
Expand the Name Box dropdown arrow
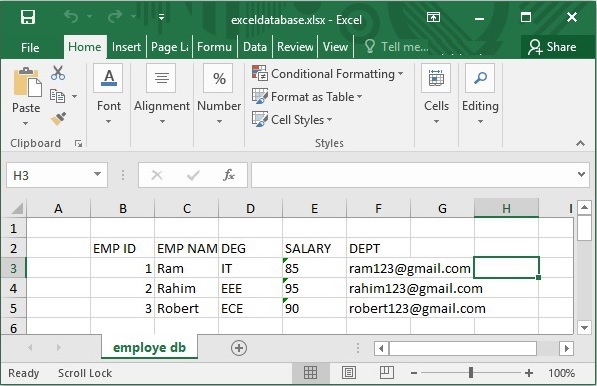coord(97,174)
